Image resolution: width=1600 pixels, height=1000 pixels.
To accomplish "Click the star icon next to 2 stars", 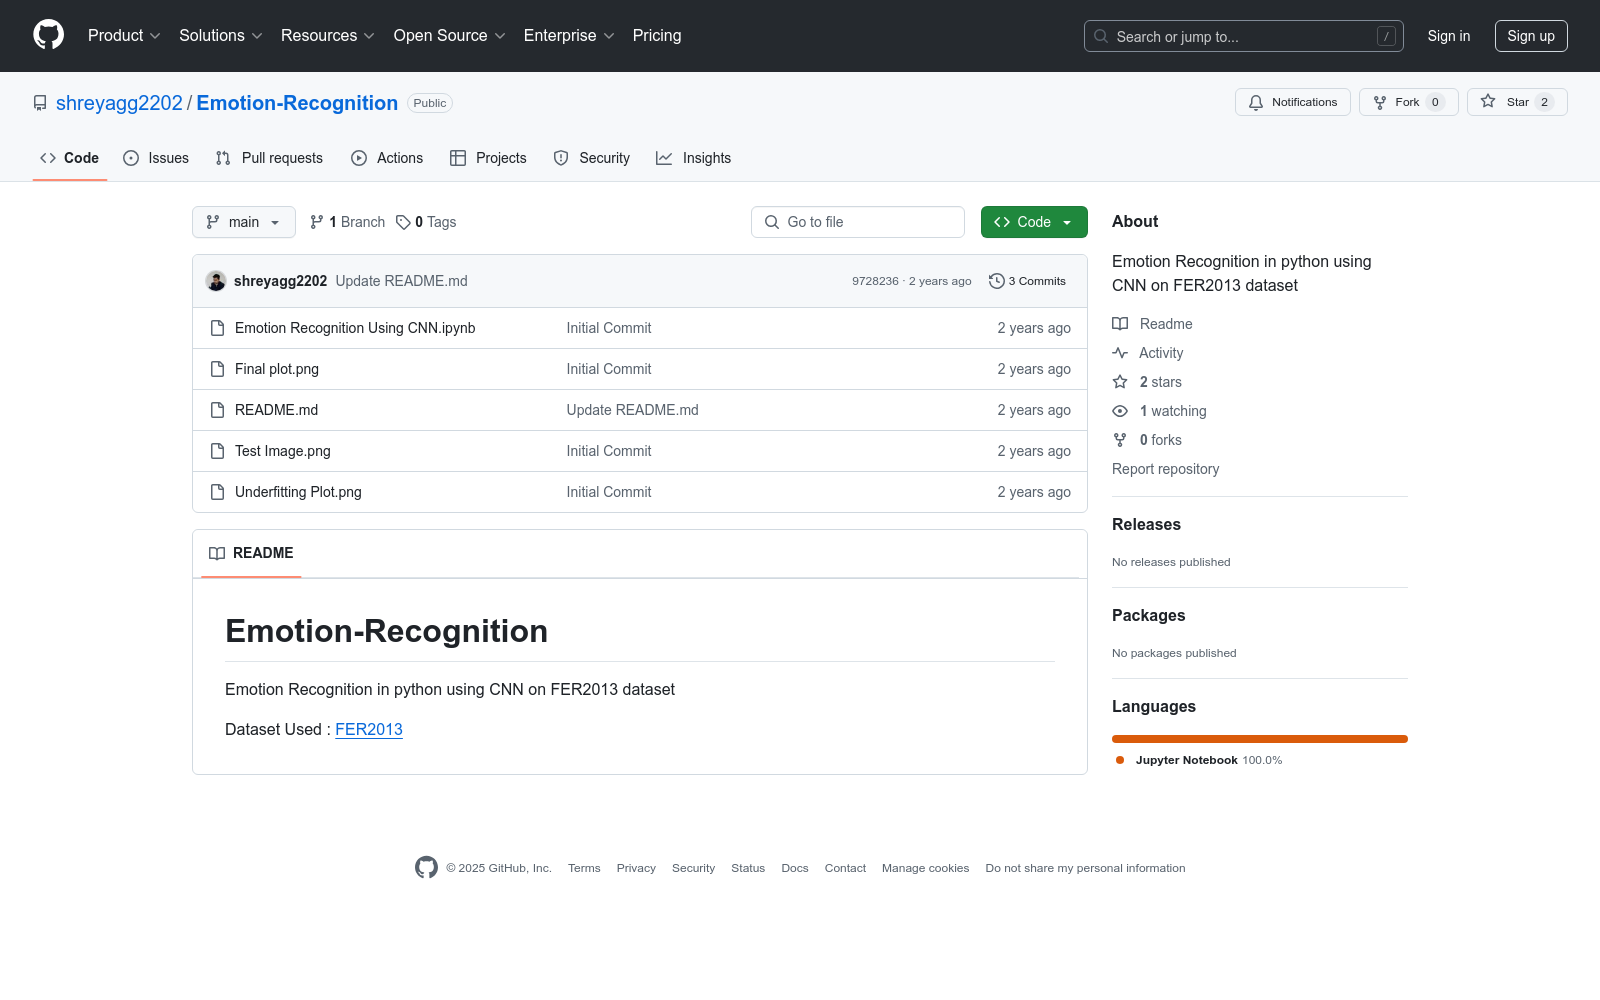I will point(1120,382).
